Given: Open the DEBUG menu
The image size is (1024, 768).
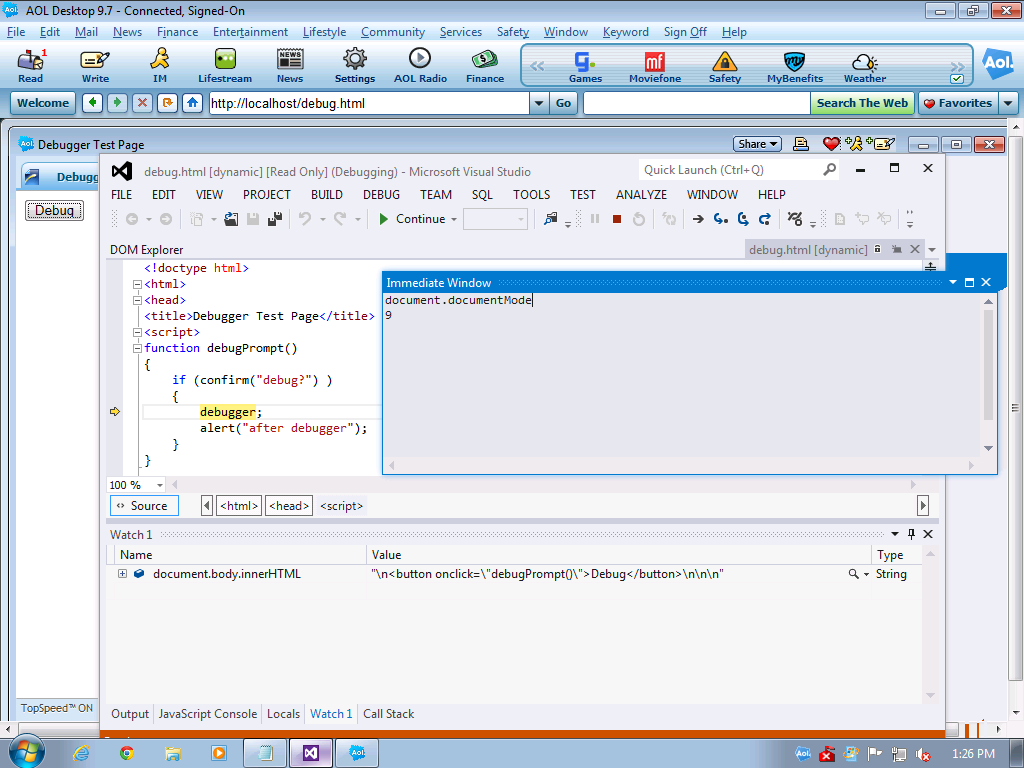Looking at the screenshot, I should point(381,194).
